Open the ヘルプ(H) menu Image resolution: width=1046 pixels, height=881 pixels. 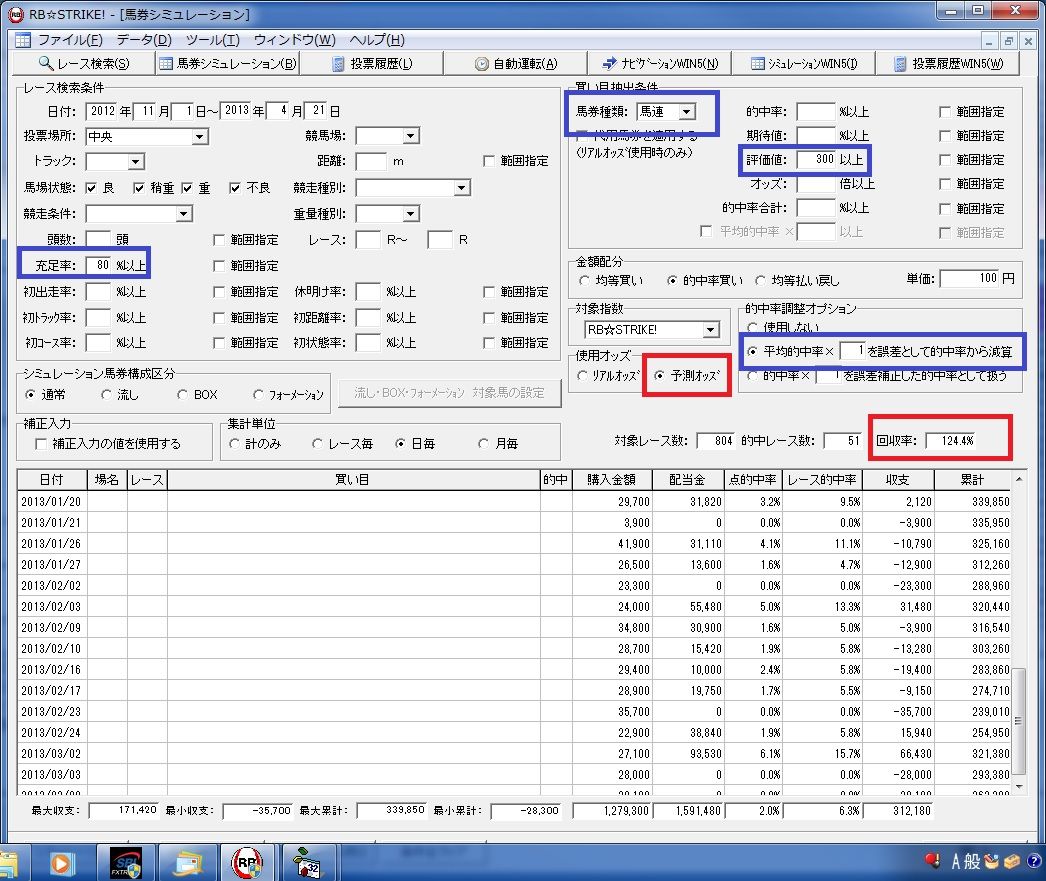(x=377, y=40)
